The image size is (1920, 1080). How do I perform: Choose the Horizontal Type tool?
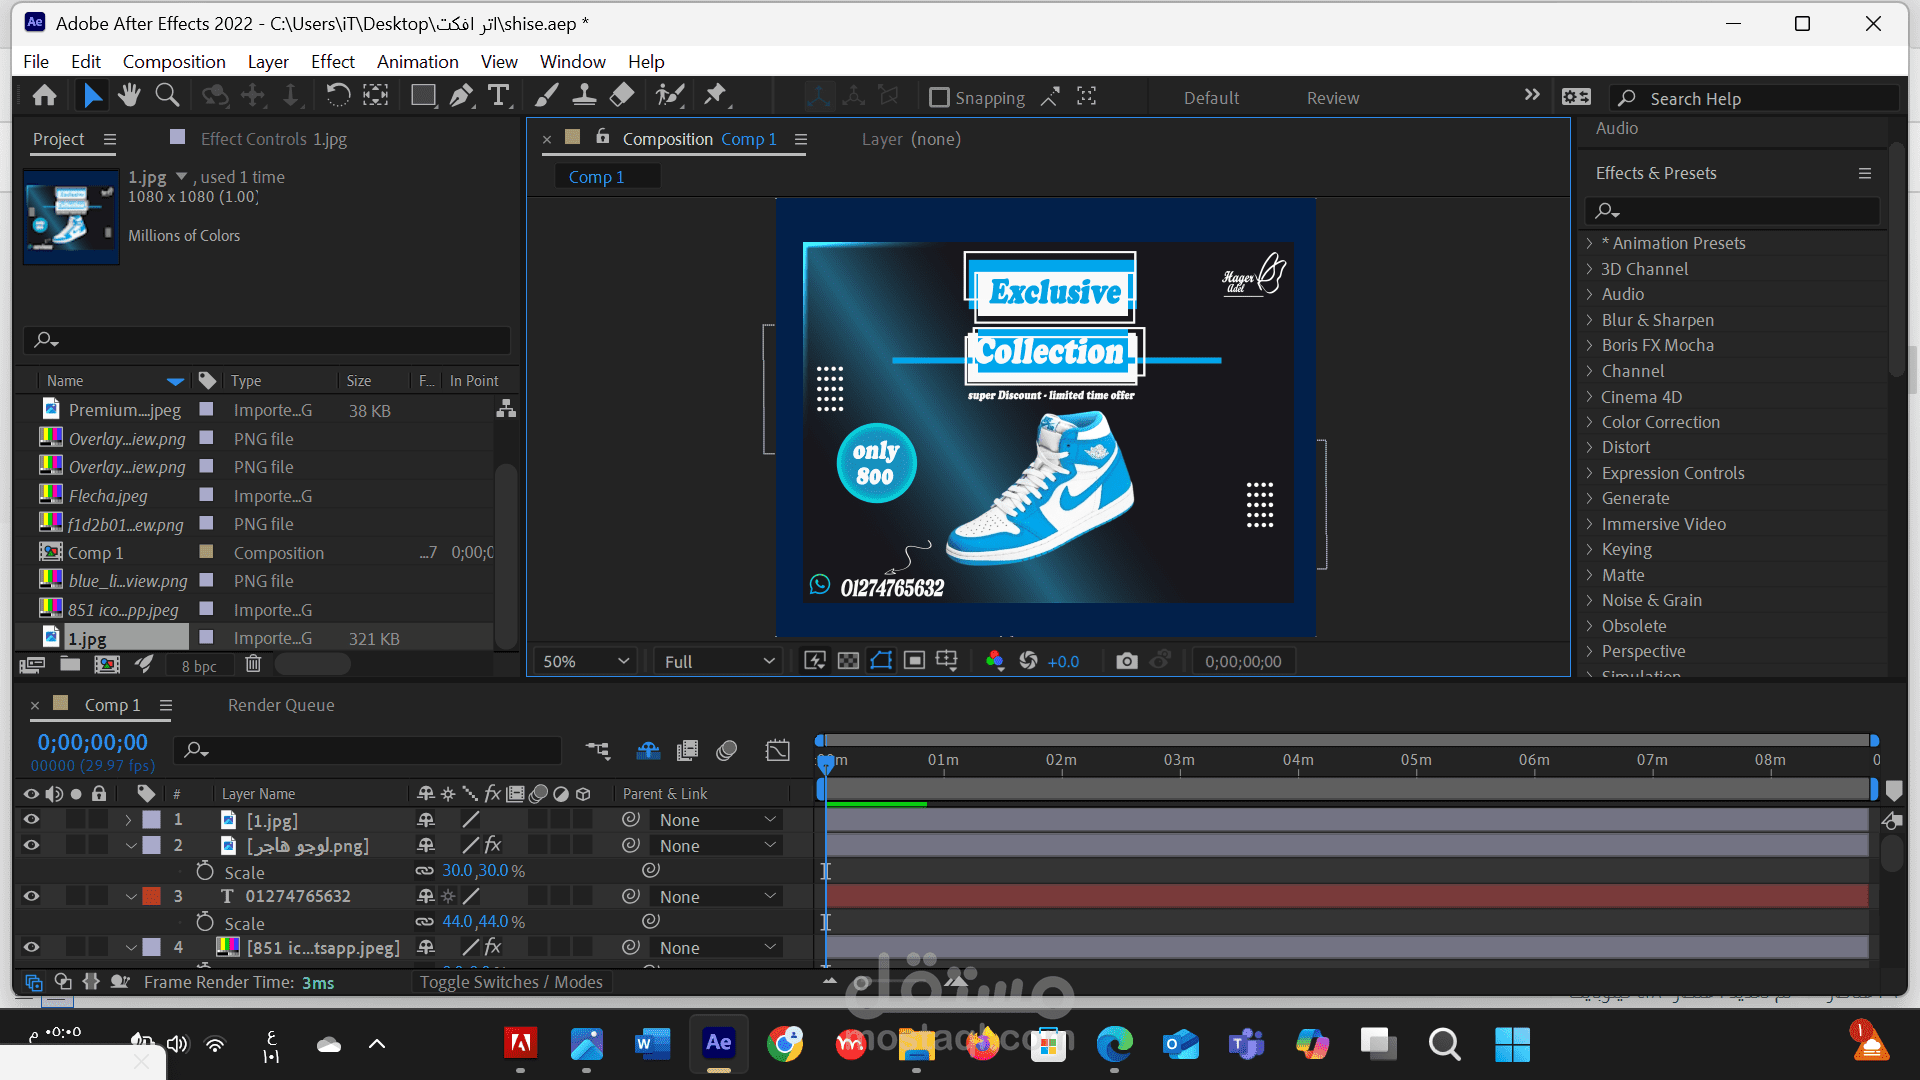click(x=498, y=96)
